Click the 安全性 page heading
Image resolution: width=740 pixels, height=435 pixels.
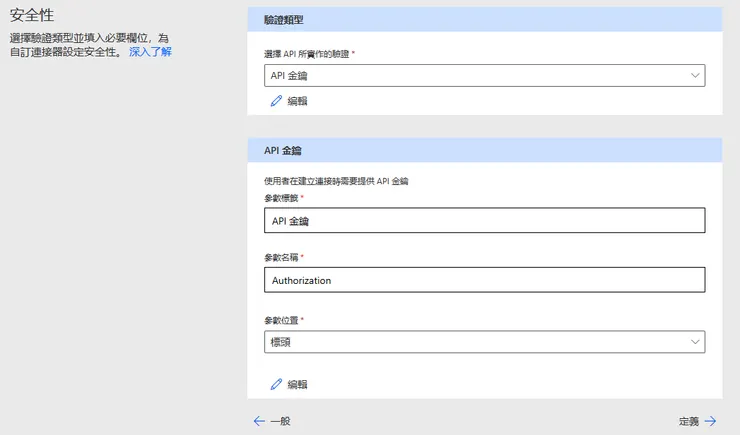[32, 15]
